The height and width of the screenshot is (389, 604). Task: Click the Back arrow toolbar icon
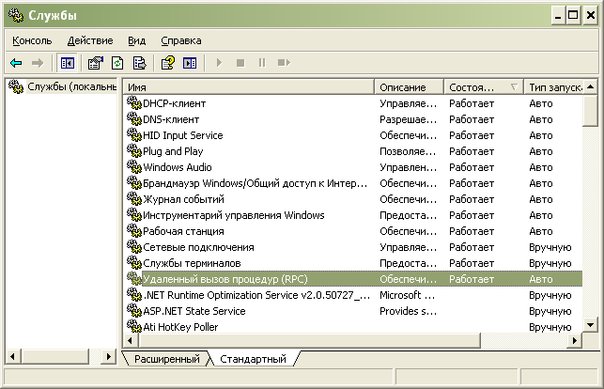point(16,63)
